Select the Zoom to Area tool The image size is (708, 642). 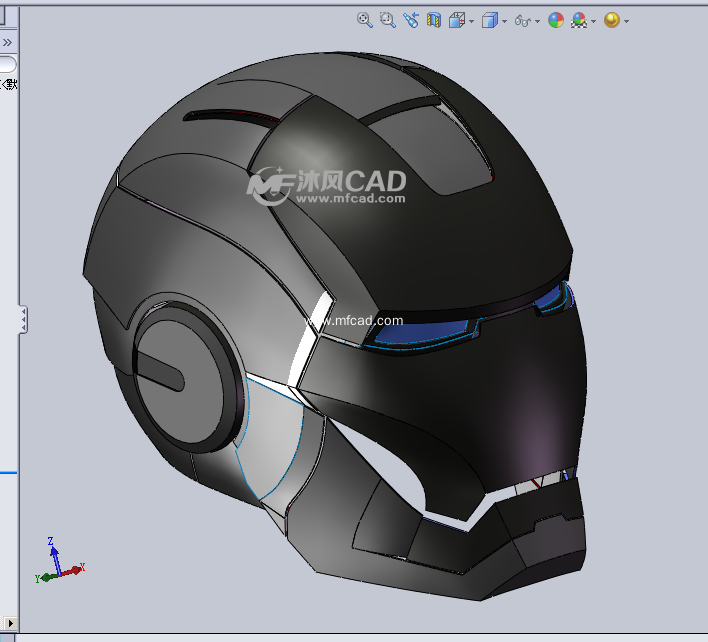click(x=387, y=20)
